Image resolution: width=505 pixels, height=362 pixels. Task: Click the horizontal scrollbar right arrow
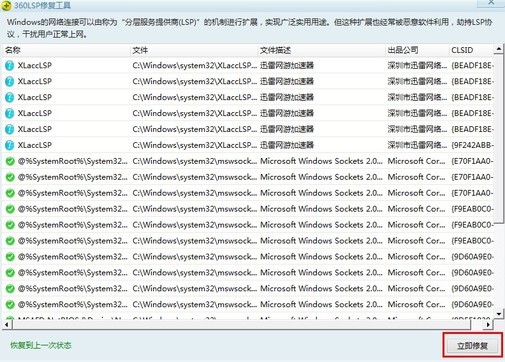coord(488,324)
